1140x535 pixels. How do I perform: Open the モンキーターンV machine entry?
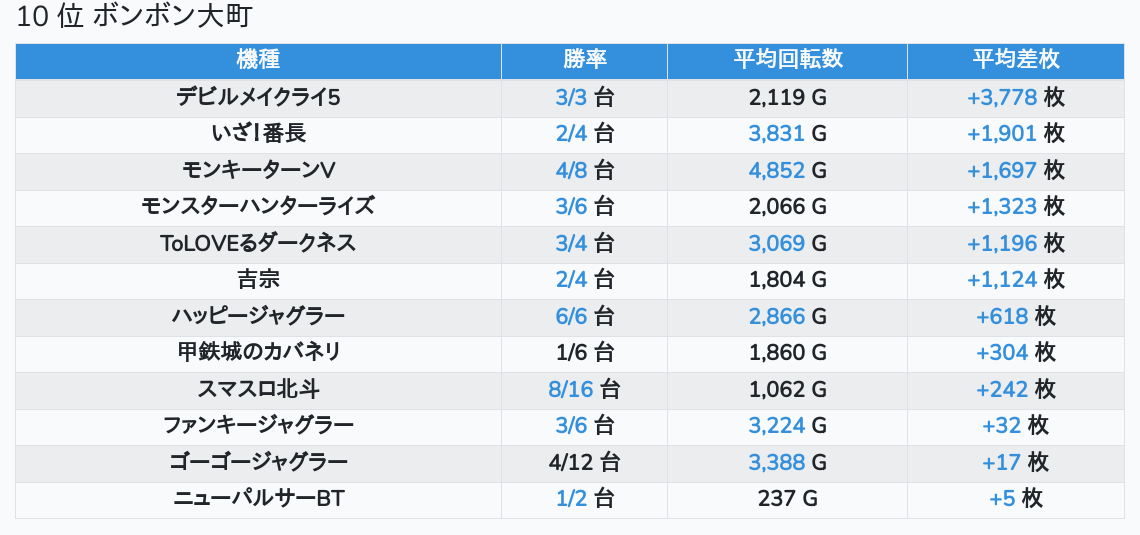click(x=258, y=170)
